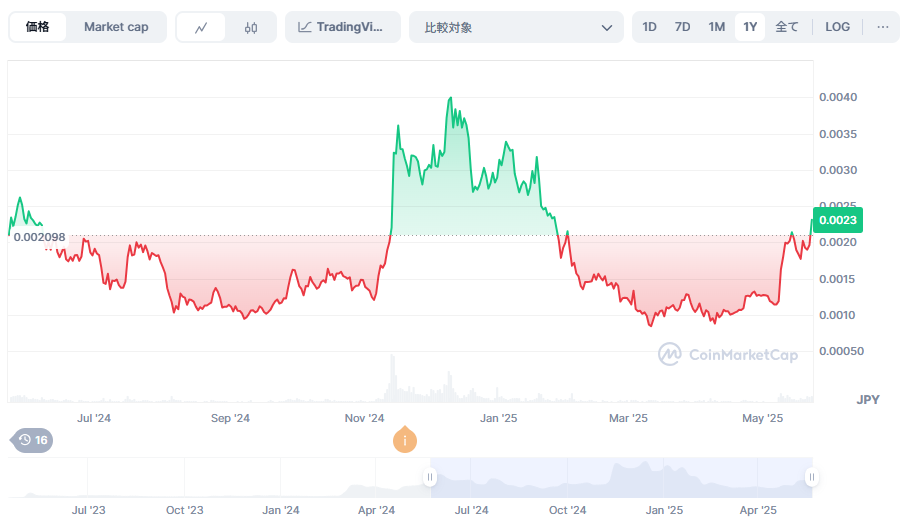Screen dimensions: 909x527
Task: Open the more options ellipsis menu
Action: 882,27
